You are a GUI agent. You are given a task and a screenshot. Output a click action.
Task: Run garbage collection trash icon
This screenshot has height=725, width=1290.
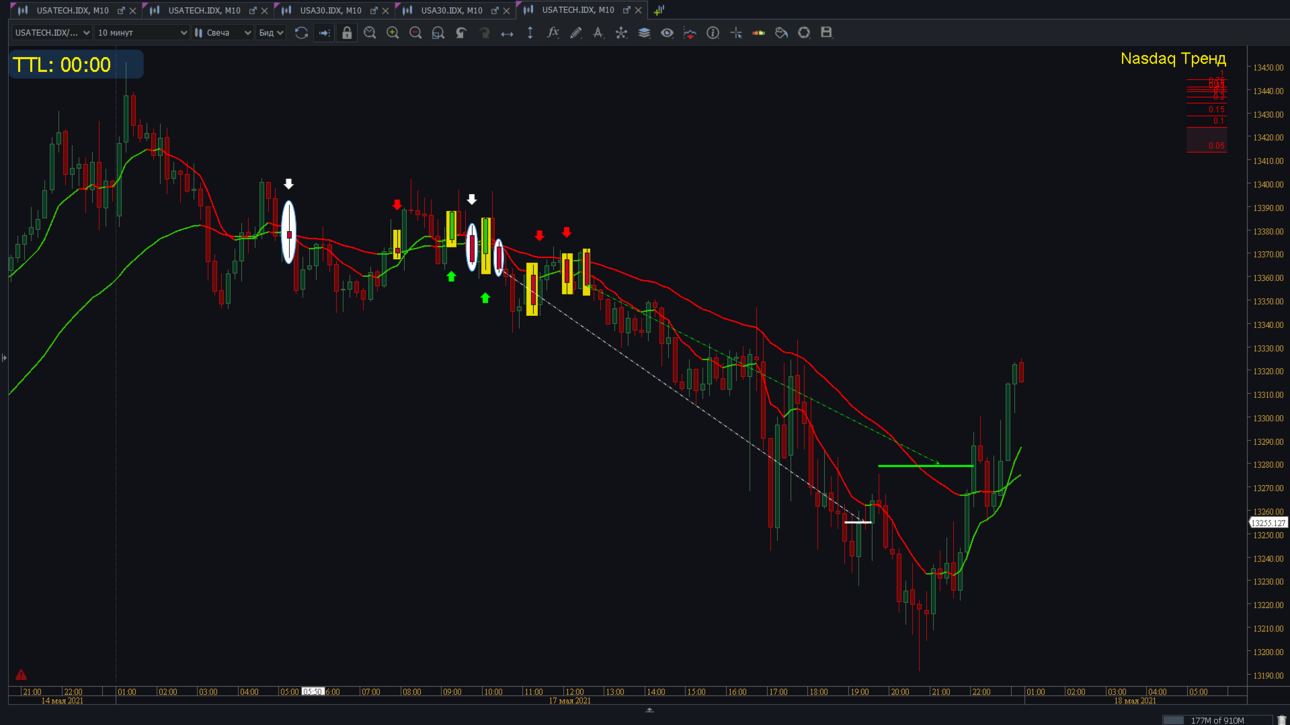click(1282, 720)
